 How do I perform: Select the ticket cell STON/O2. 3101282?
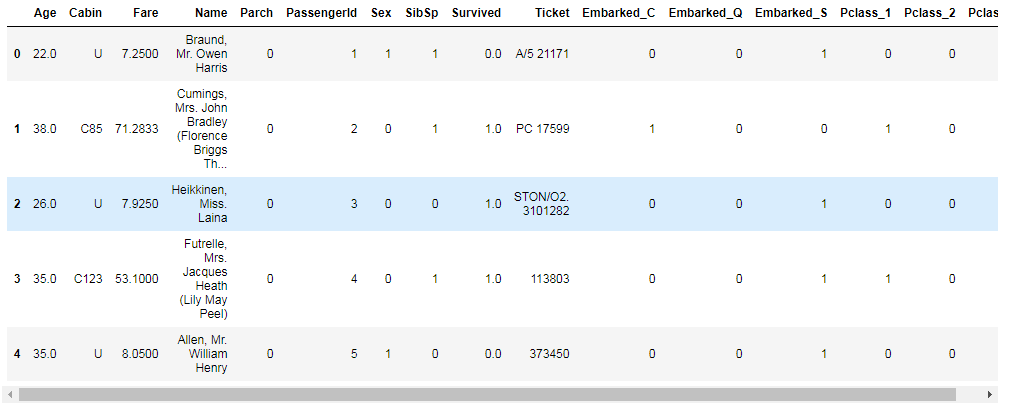[541, 204]
